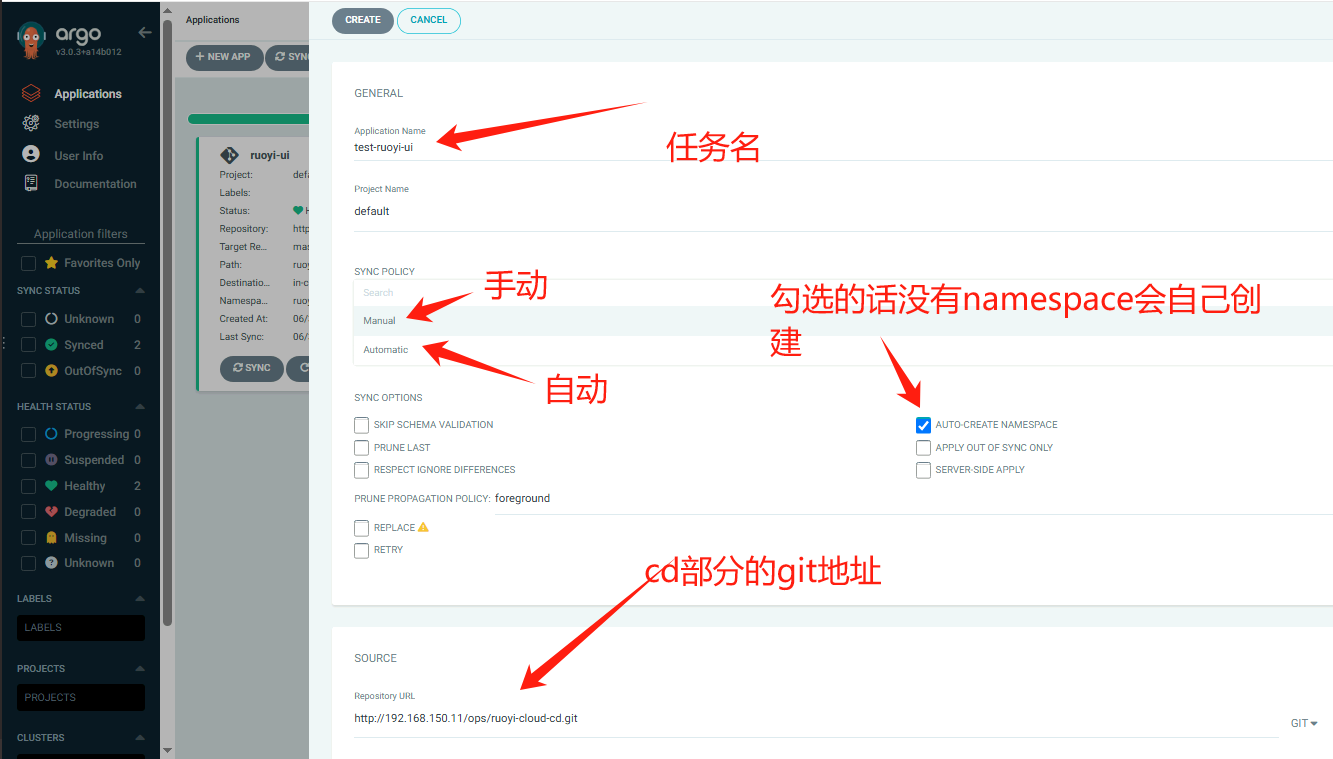Viewport: 1333px width, 759px height.
Task: Click the Argo octopus logo
Action: (32, 40)
